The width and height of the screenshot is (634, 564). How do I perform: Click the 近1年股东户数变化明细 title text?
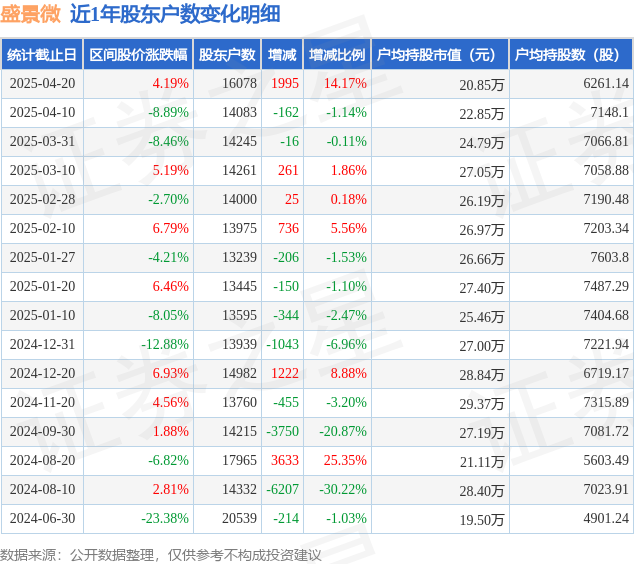[x=175, y=14]
